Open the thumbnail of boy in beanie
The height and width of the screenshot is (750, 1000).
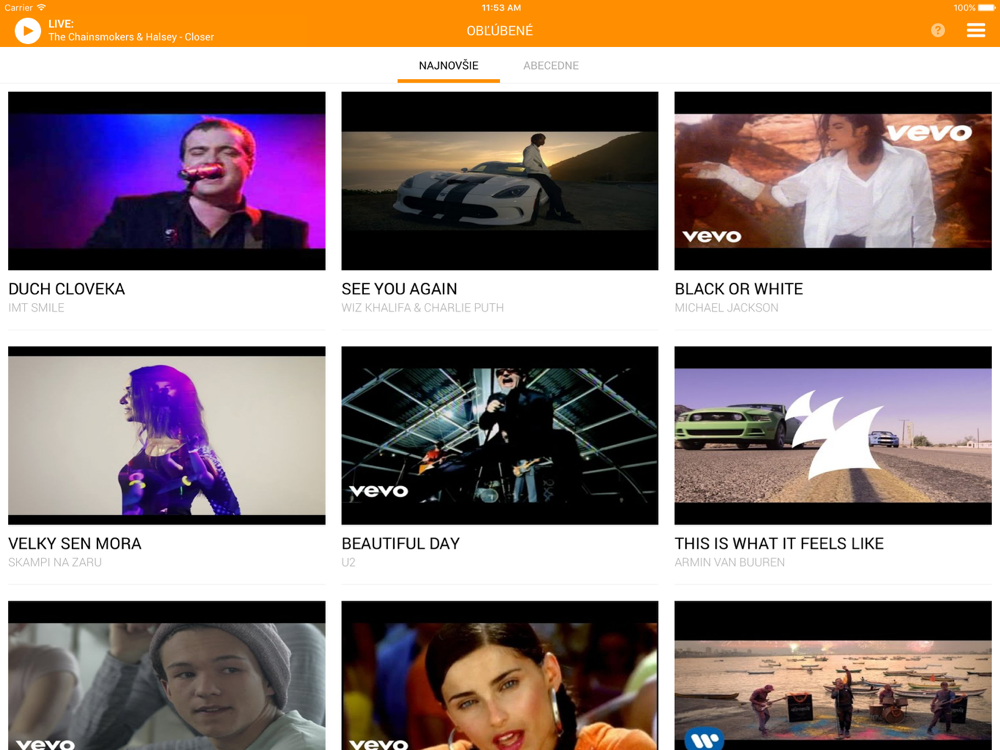[166, 675]
